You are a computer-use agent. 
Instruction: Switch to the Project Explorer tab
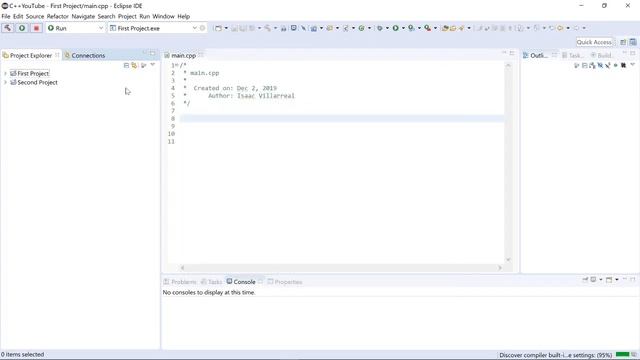[31, 55]
